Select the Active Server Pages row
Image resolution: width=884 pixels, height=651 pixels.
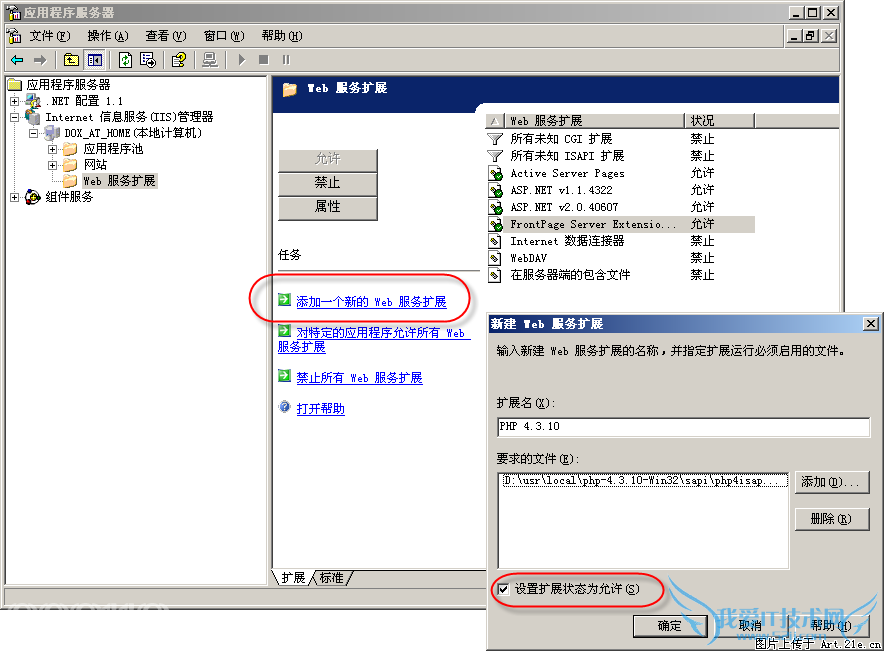point(620,174)
